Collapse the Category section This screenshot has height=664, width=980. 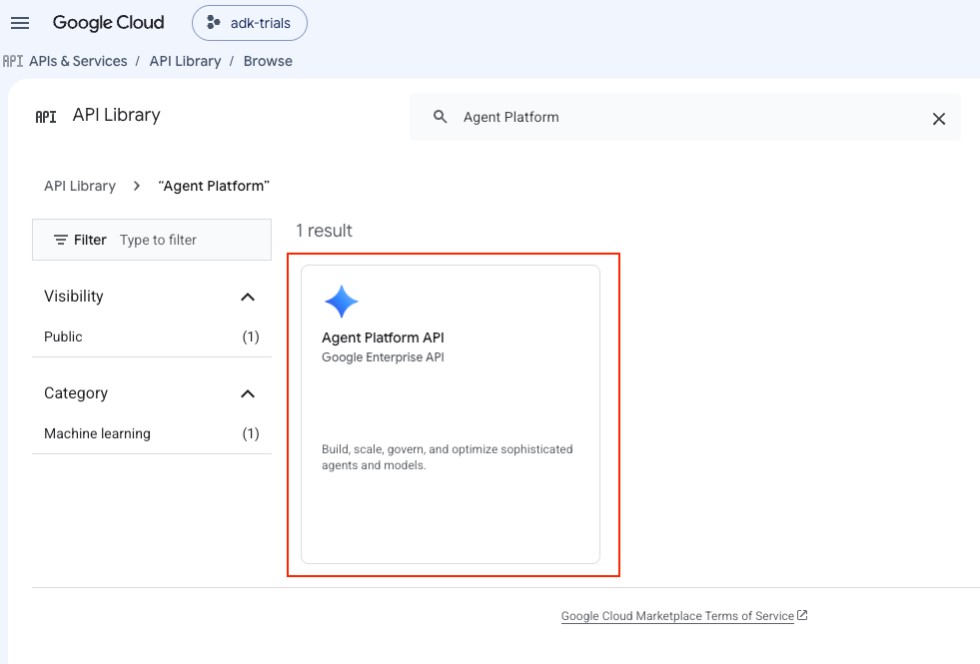point(248,394)
